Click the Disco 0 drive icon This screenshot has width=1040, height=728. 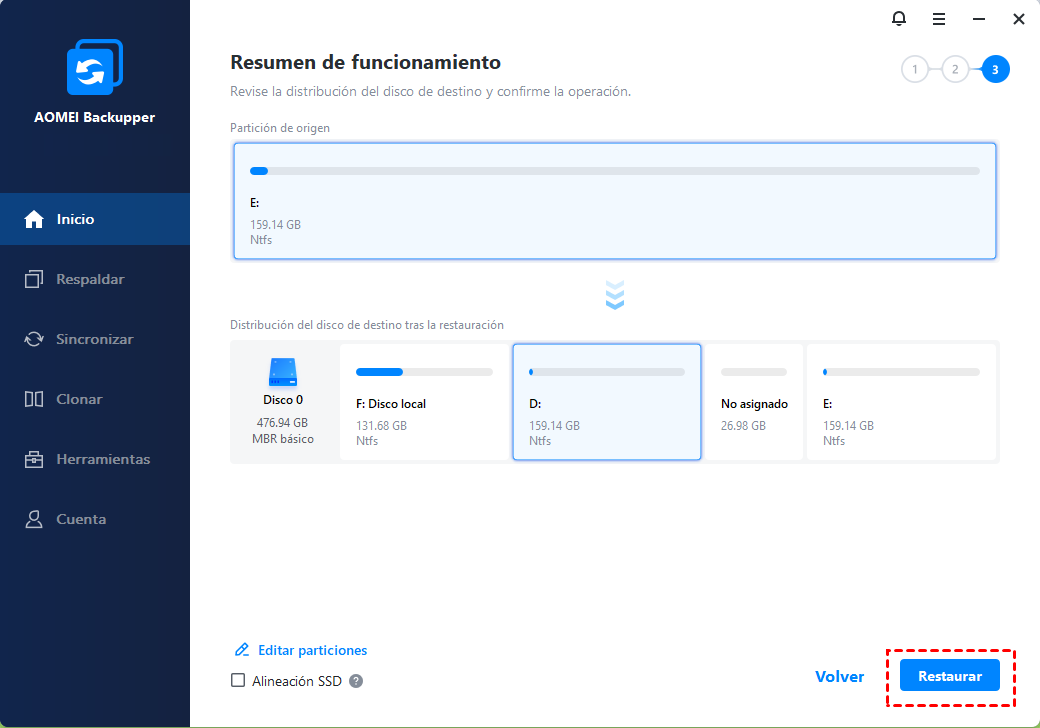click(283, 373)
